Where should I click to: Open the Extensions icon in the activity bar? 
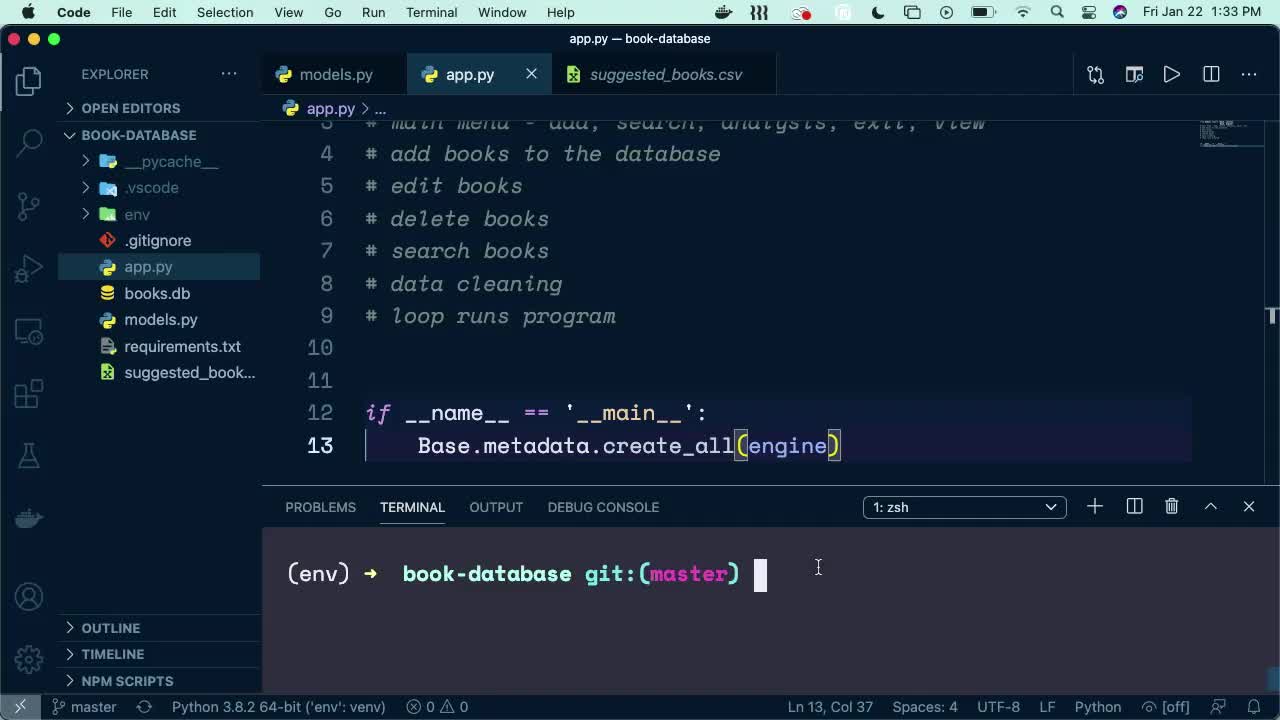[27, 393]
